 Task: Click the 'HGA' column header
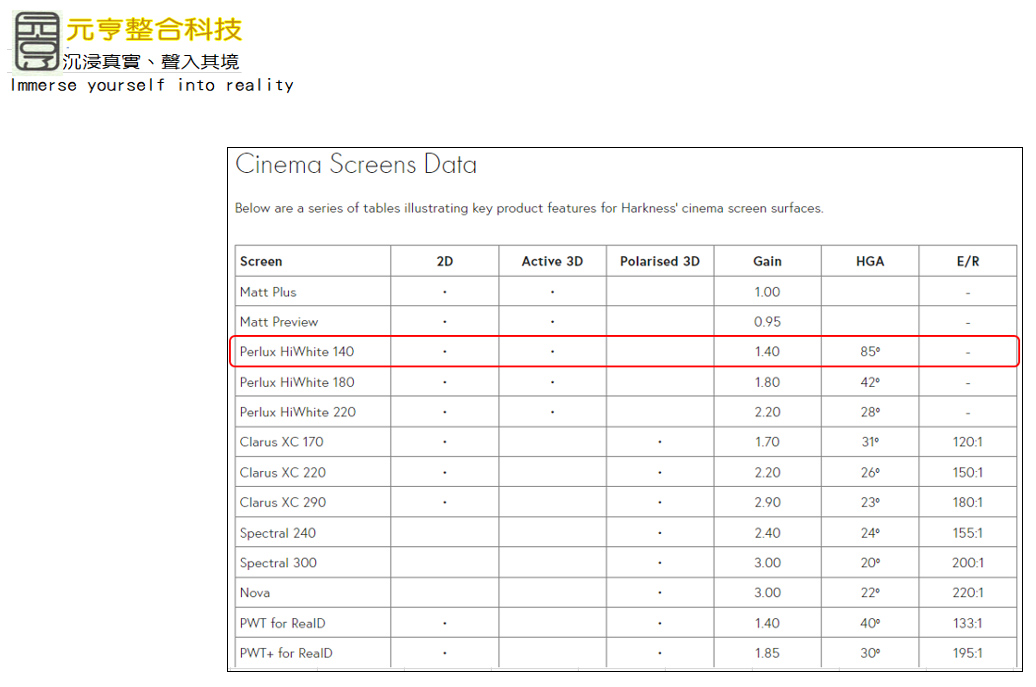(870, 261)
